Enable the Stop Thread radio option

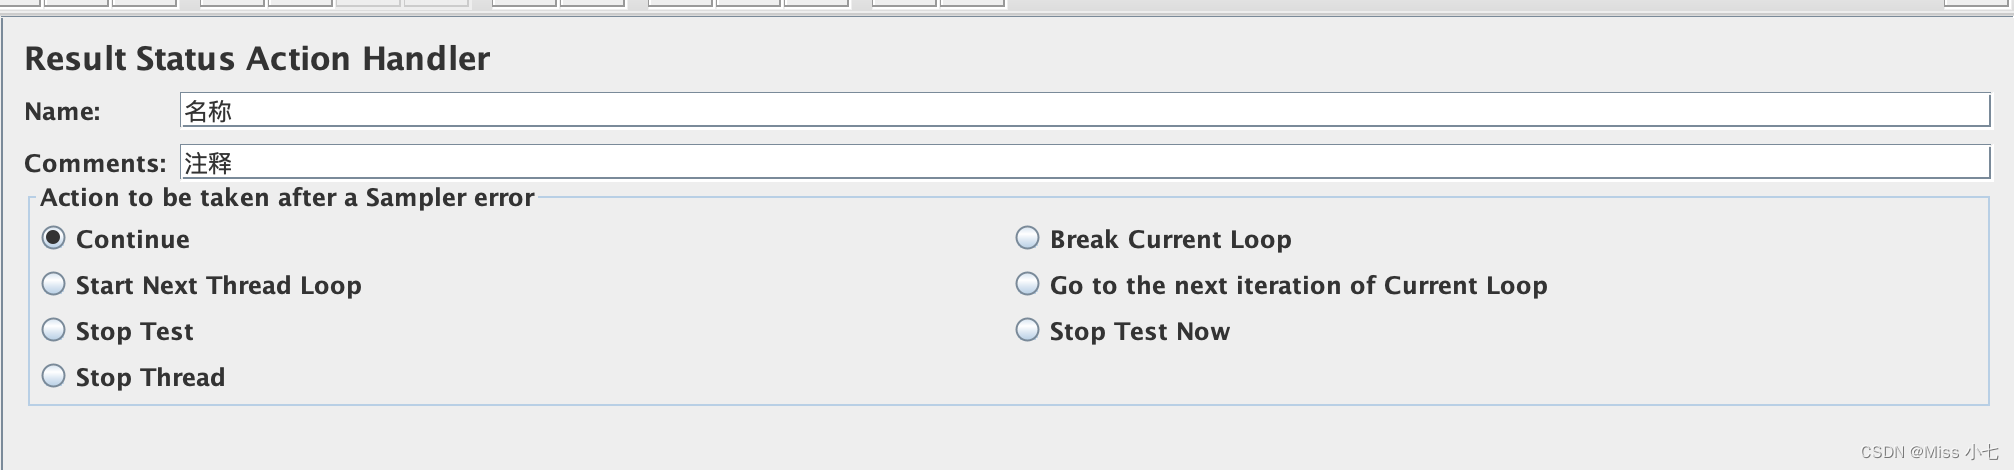(54, 376)
